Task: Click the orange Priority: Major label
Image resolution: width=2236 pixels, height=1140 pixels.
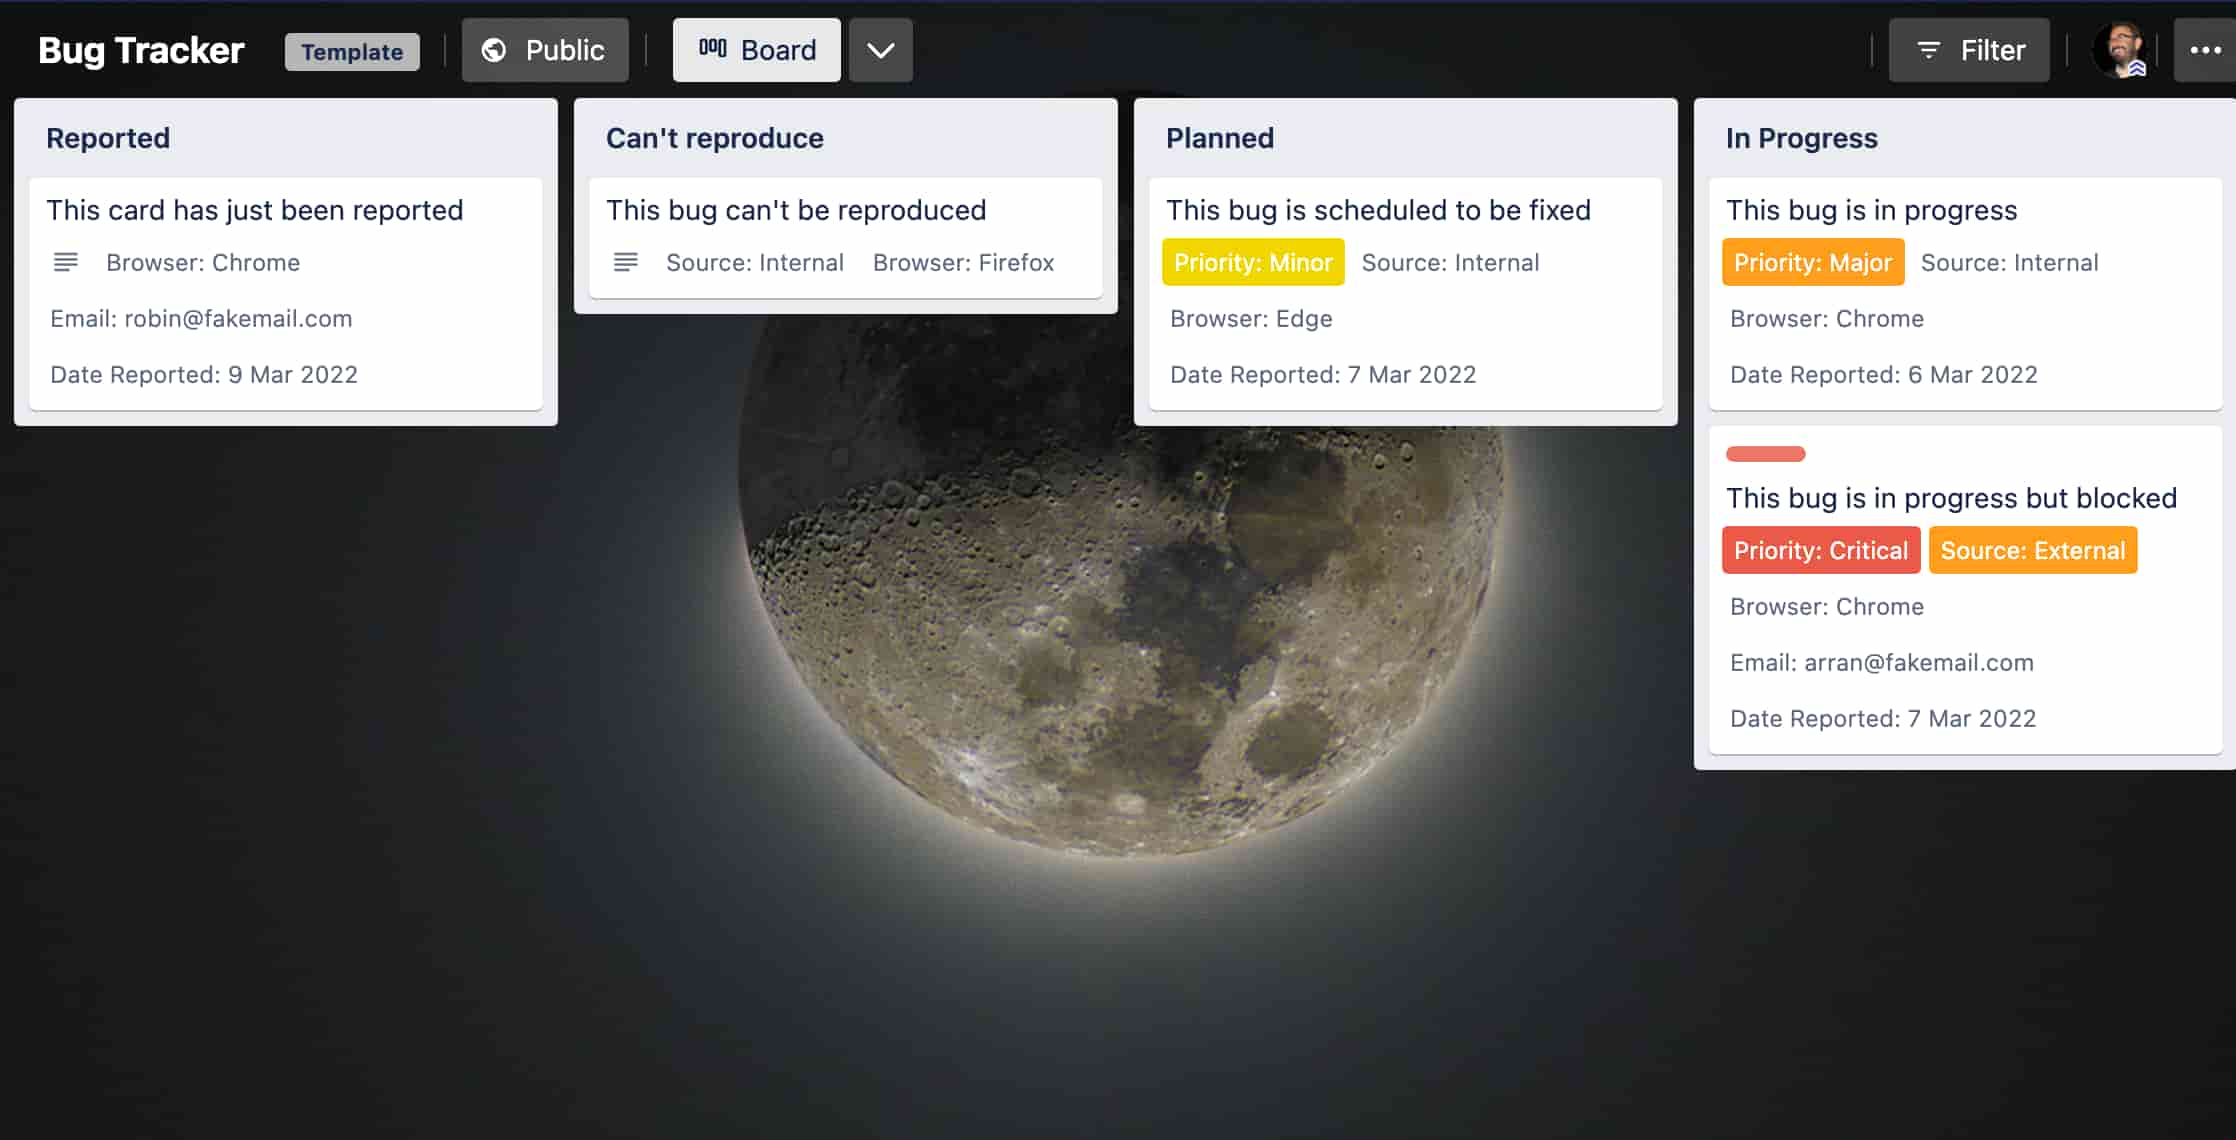Action: pos(1813,262)
